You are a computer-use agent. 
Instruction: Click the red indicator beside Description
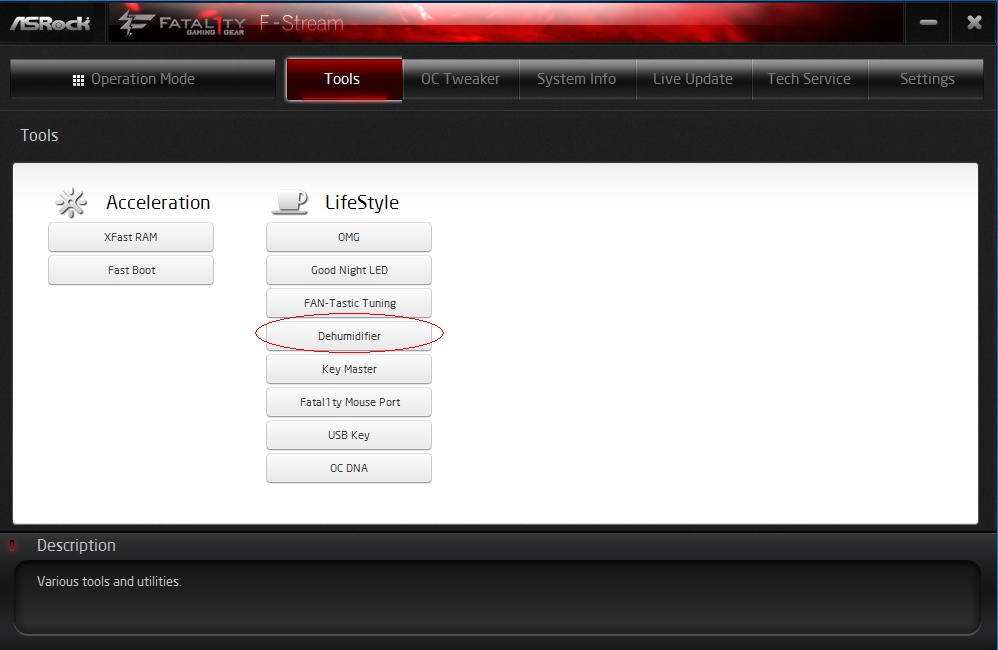(x=11, y=545)
